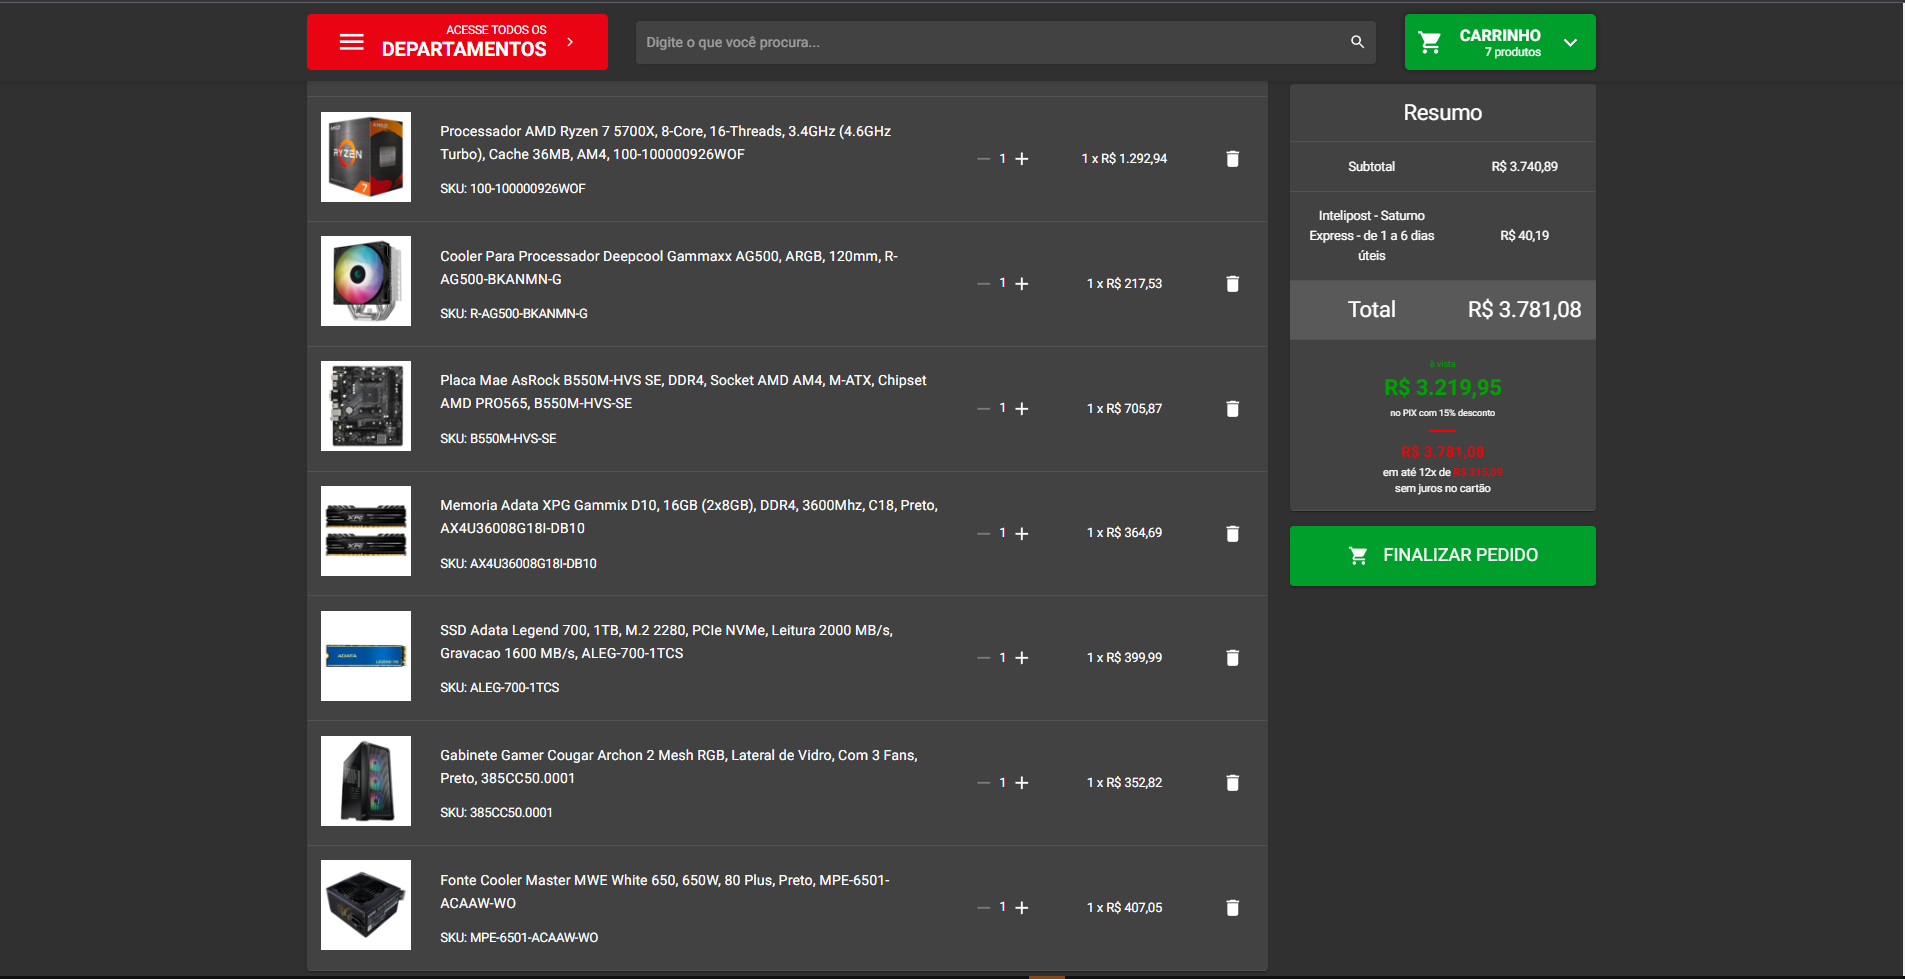1905x979 pixels.
Task: Open Cooler Deepcool Gammaxx AG500 title link
Action: [x=669, y=268]
